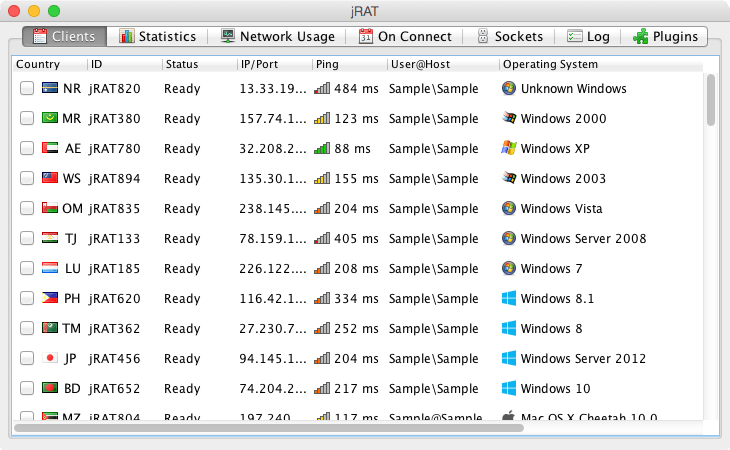Click the Philippines flag icon in PH row
This screenshot has height=450, width=730.
pos(50,299)
